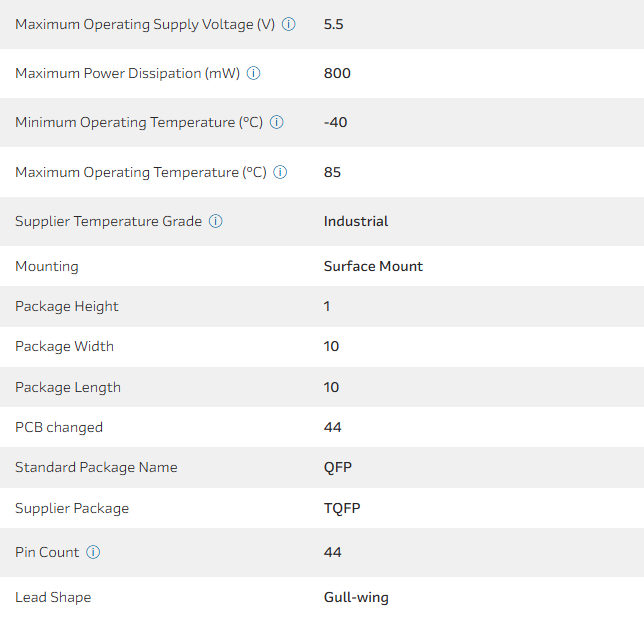This screenshot has width=644, height=622.
Task: Click the "Surface Mount" mounting value
Action: point(373,266)
